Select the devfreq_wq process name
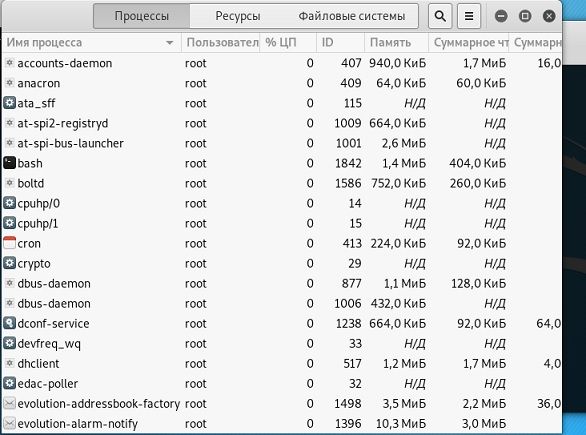Screen dimensions: 586x435 [49, 344]
